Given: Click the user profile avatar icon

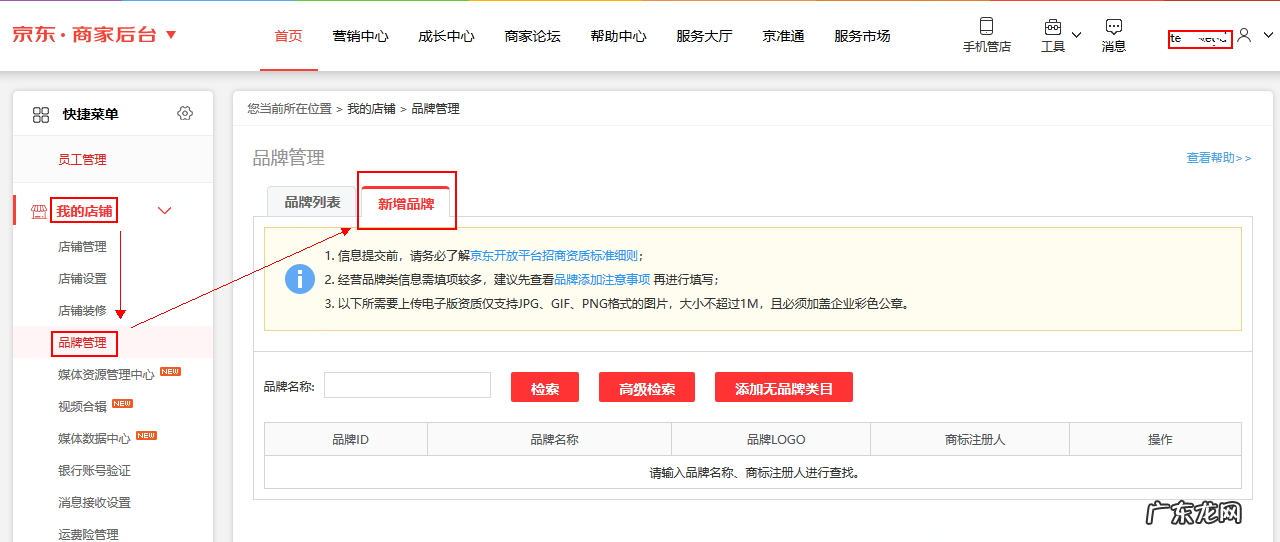Looking at the screenshot, I should [x=1244, y=35].
